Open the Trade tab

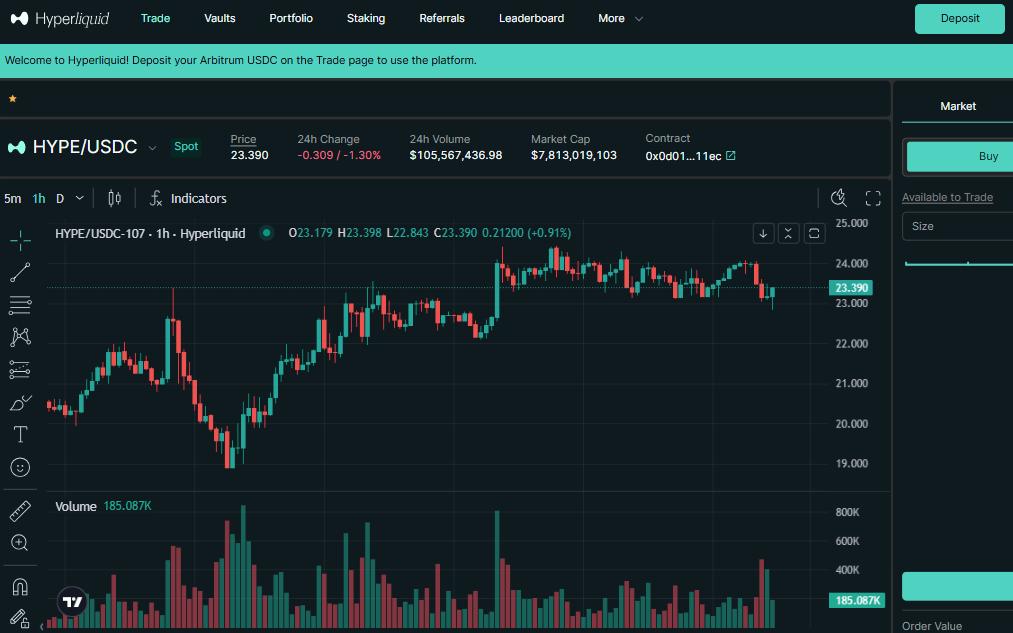click(x=156, y=18)
